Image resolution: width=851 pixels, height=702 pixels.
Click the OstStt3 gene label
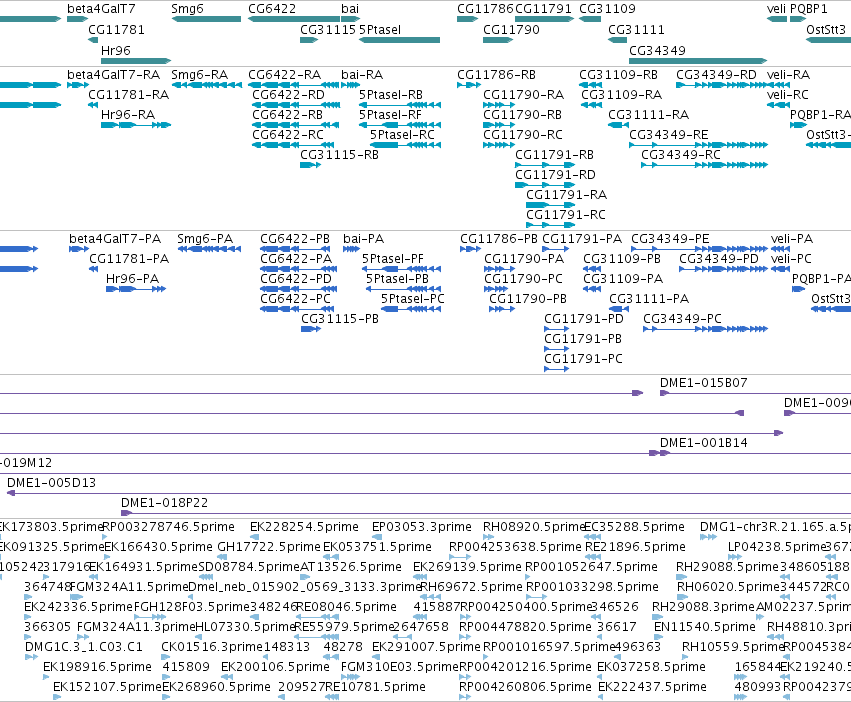(826, 30)
